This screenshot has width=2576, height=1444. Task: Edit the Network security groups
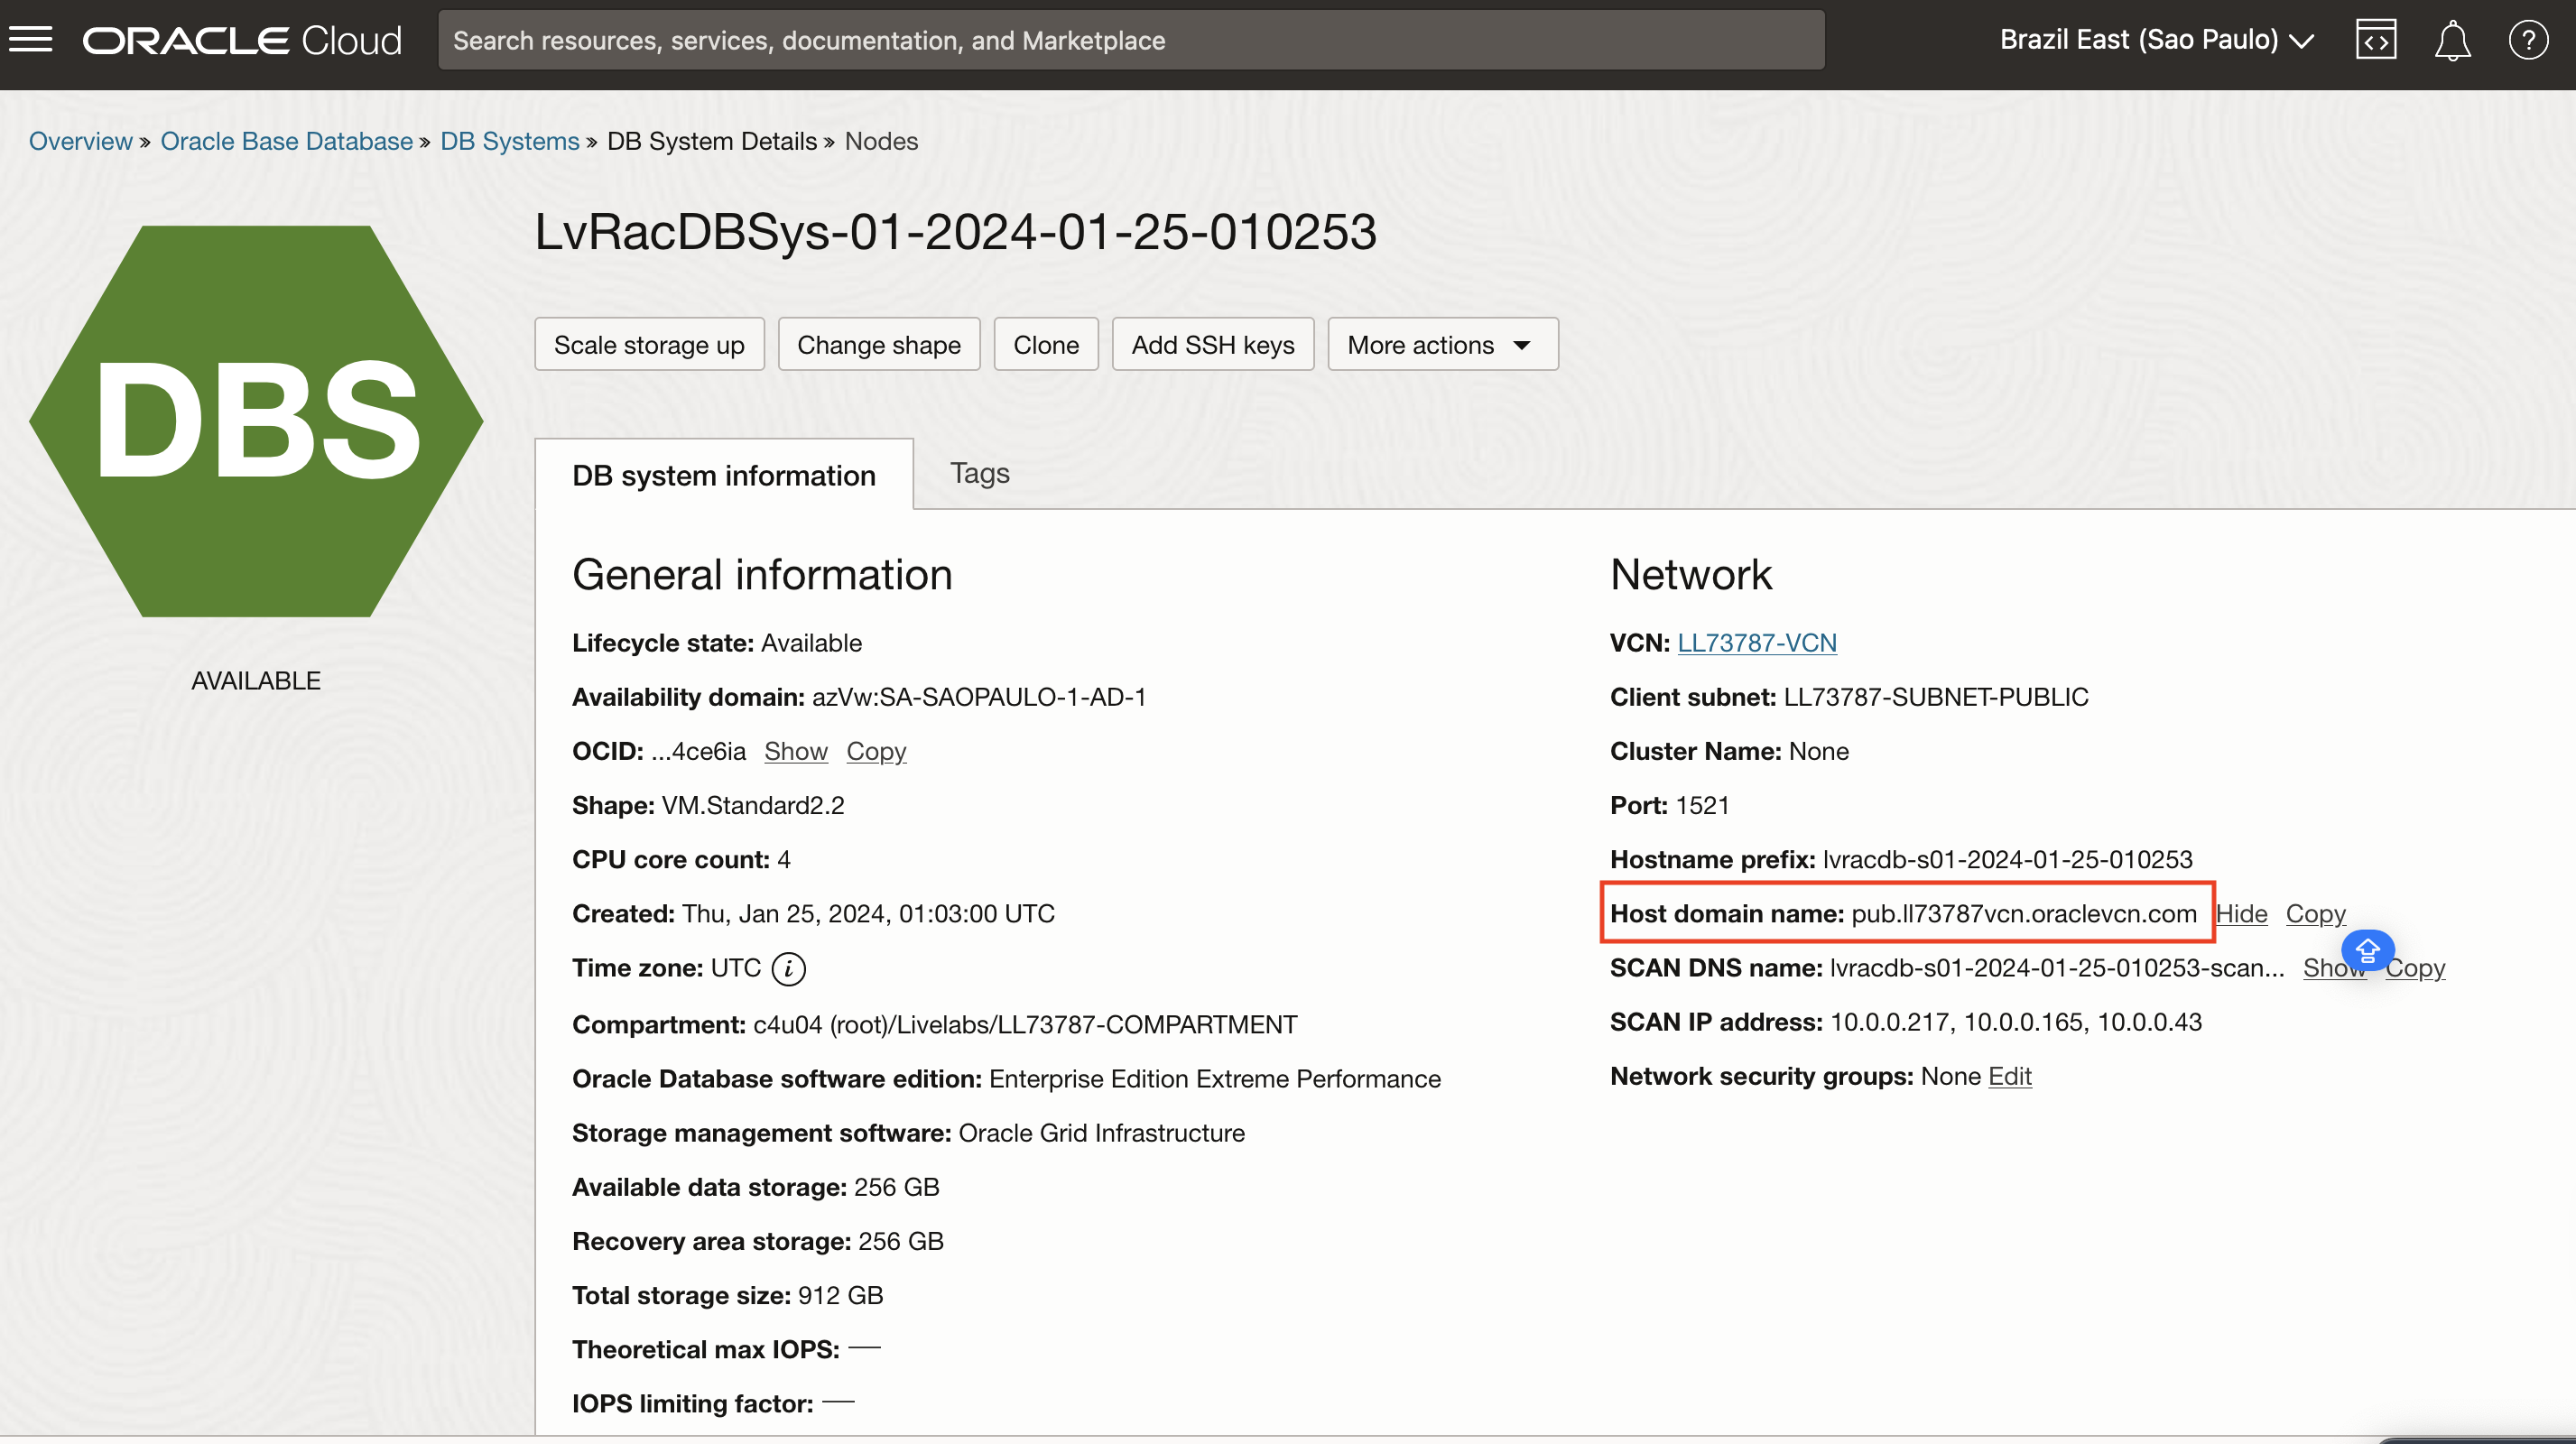tap(2009, 1076)
